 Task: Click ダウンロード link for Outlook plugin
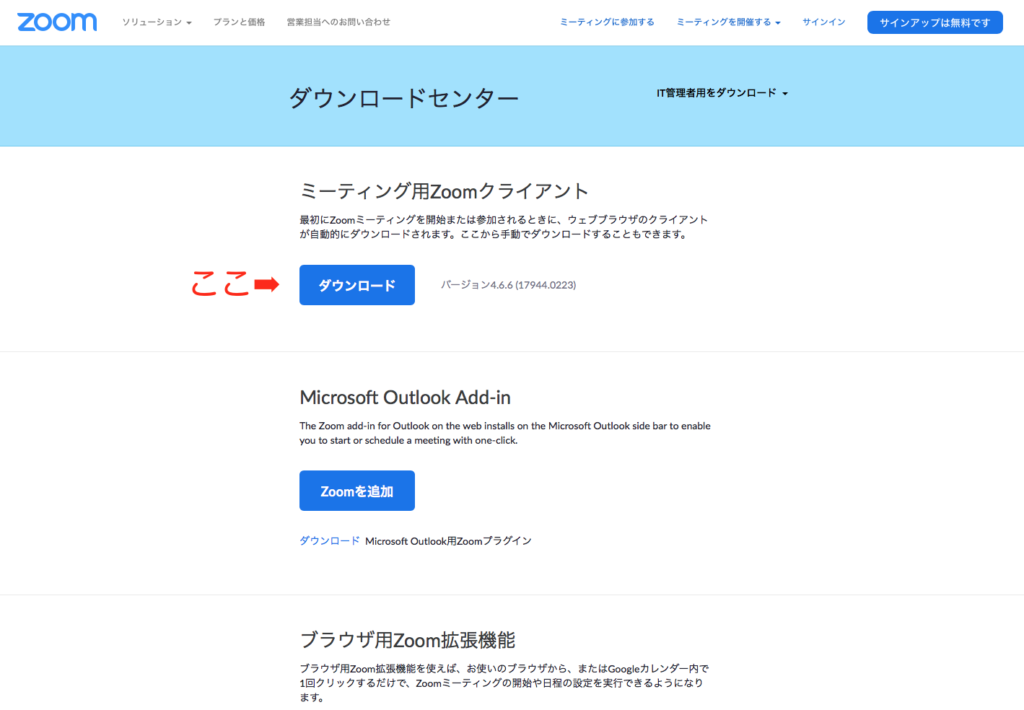[329, 541]
